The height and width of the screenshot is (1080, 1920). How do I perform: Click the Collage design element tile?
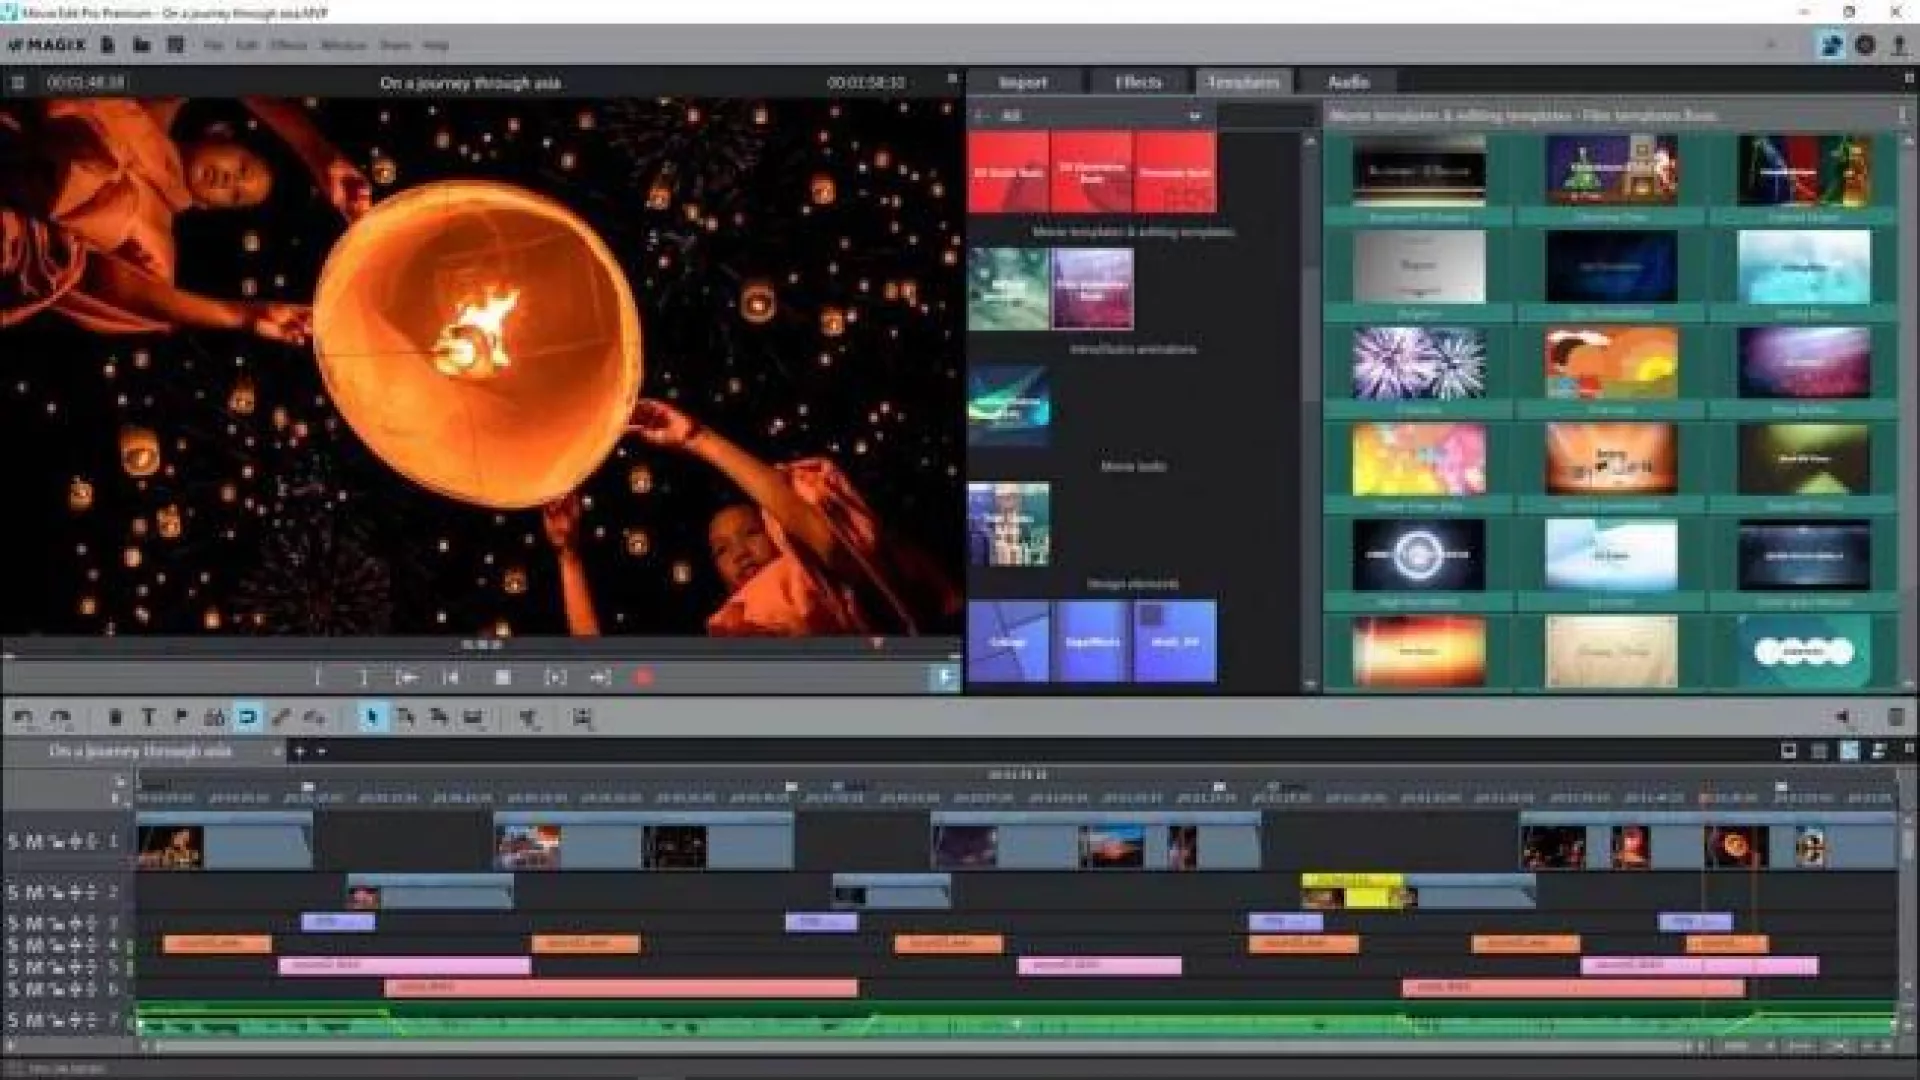(1008, 641)
